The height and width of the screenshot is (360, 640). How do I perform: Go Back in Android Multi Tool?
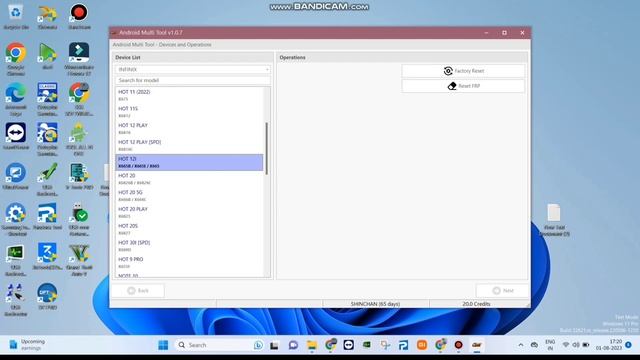tap(138, 291)
